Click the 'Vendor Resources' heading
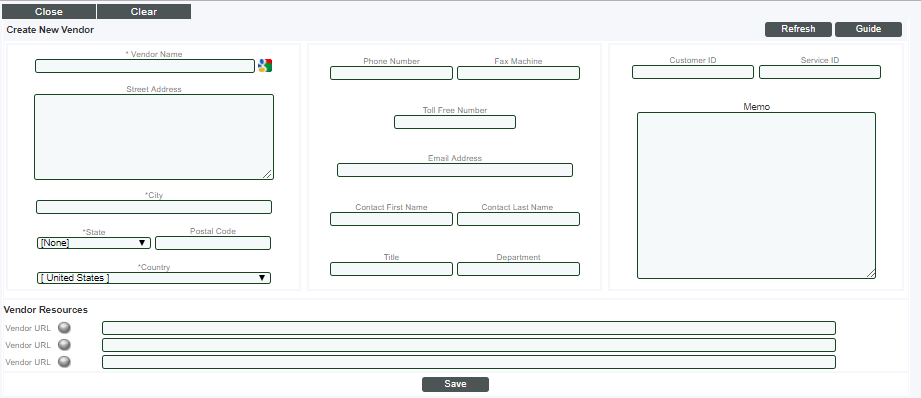The image size is (921, 398). (46, 309)
